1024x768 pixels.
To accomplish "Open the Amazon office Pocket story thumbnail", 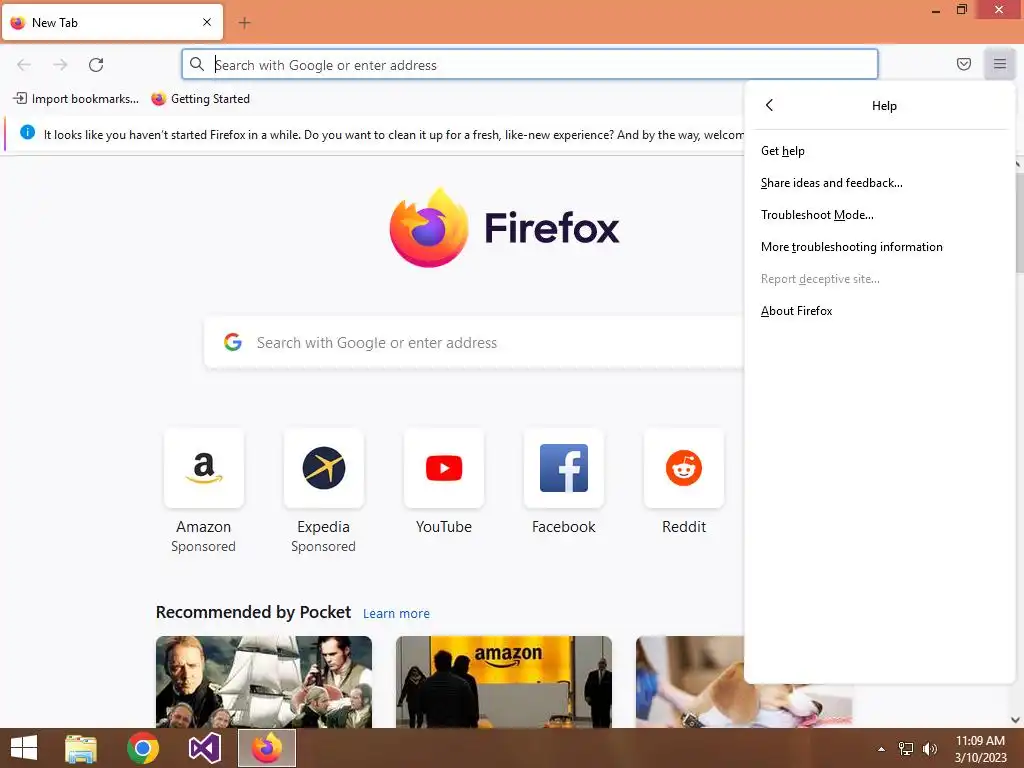I will point(504,682).
